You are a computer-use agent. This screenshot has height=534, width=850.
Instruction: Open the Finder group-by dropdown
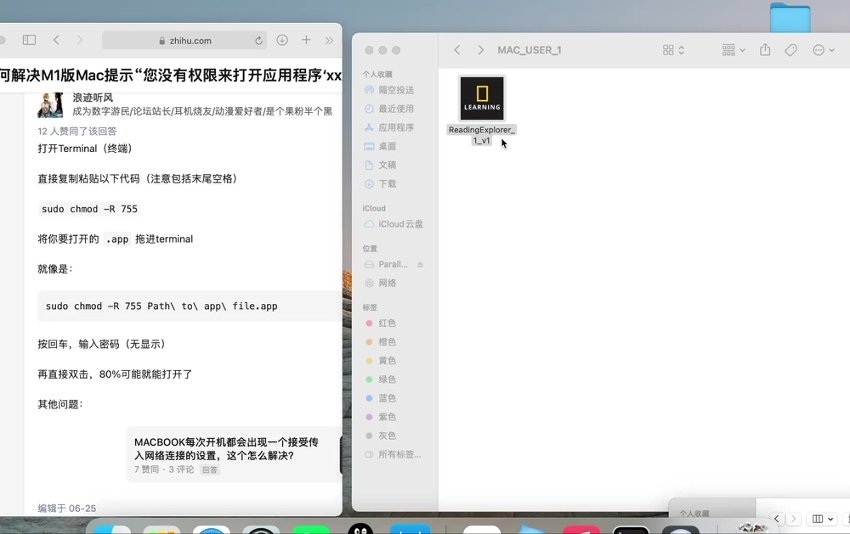733,50
